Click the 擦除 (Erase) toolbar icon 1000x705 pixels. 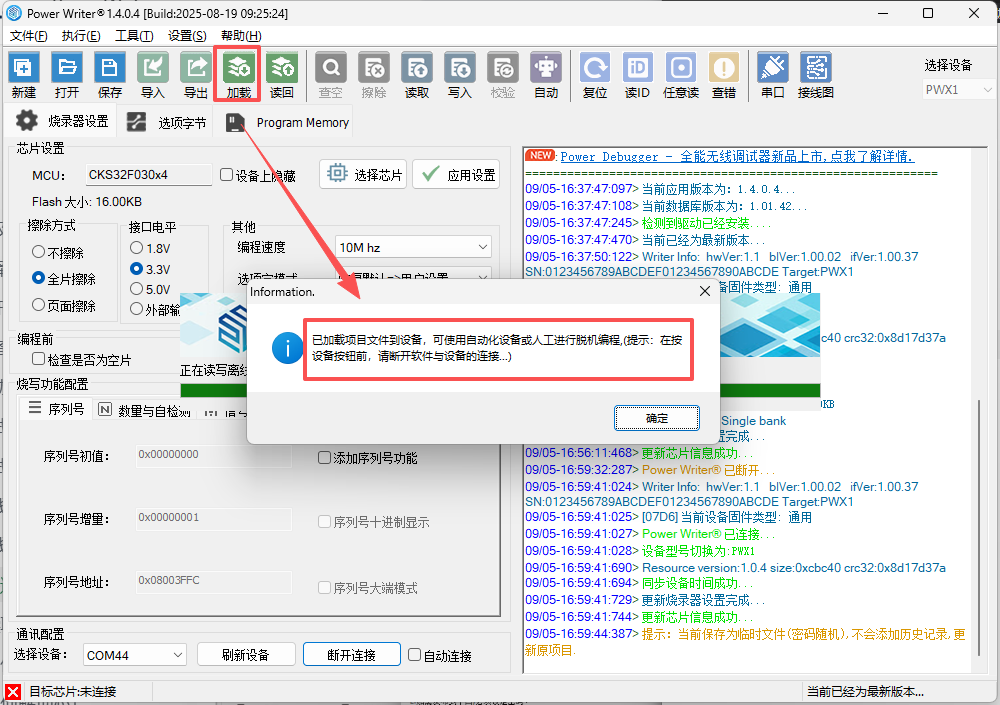[x=374, y=75]
